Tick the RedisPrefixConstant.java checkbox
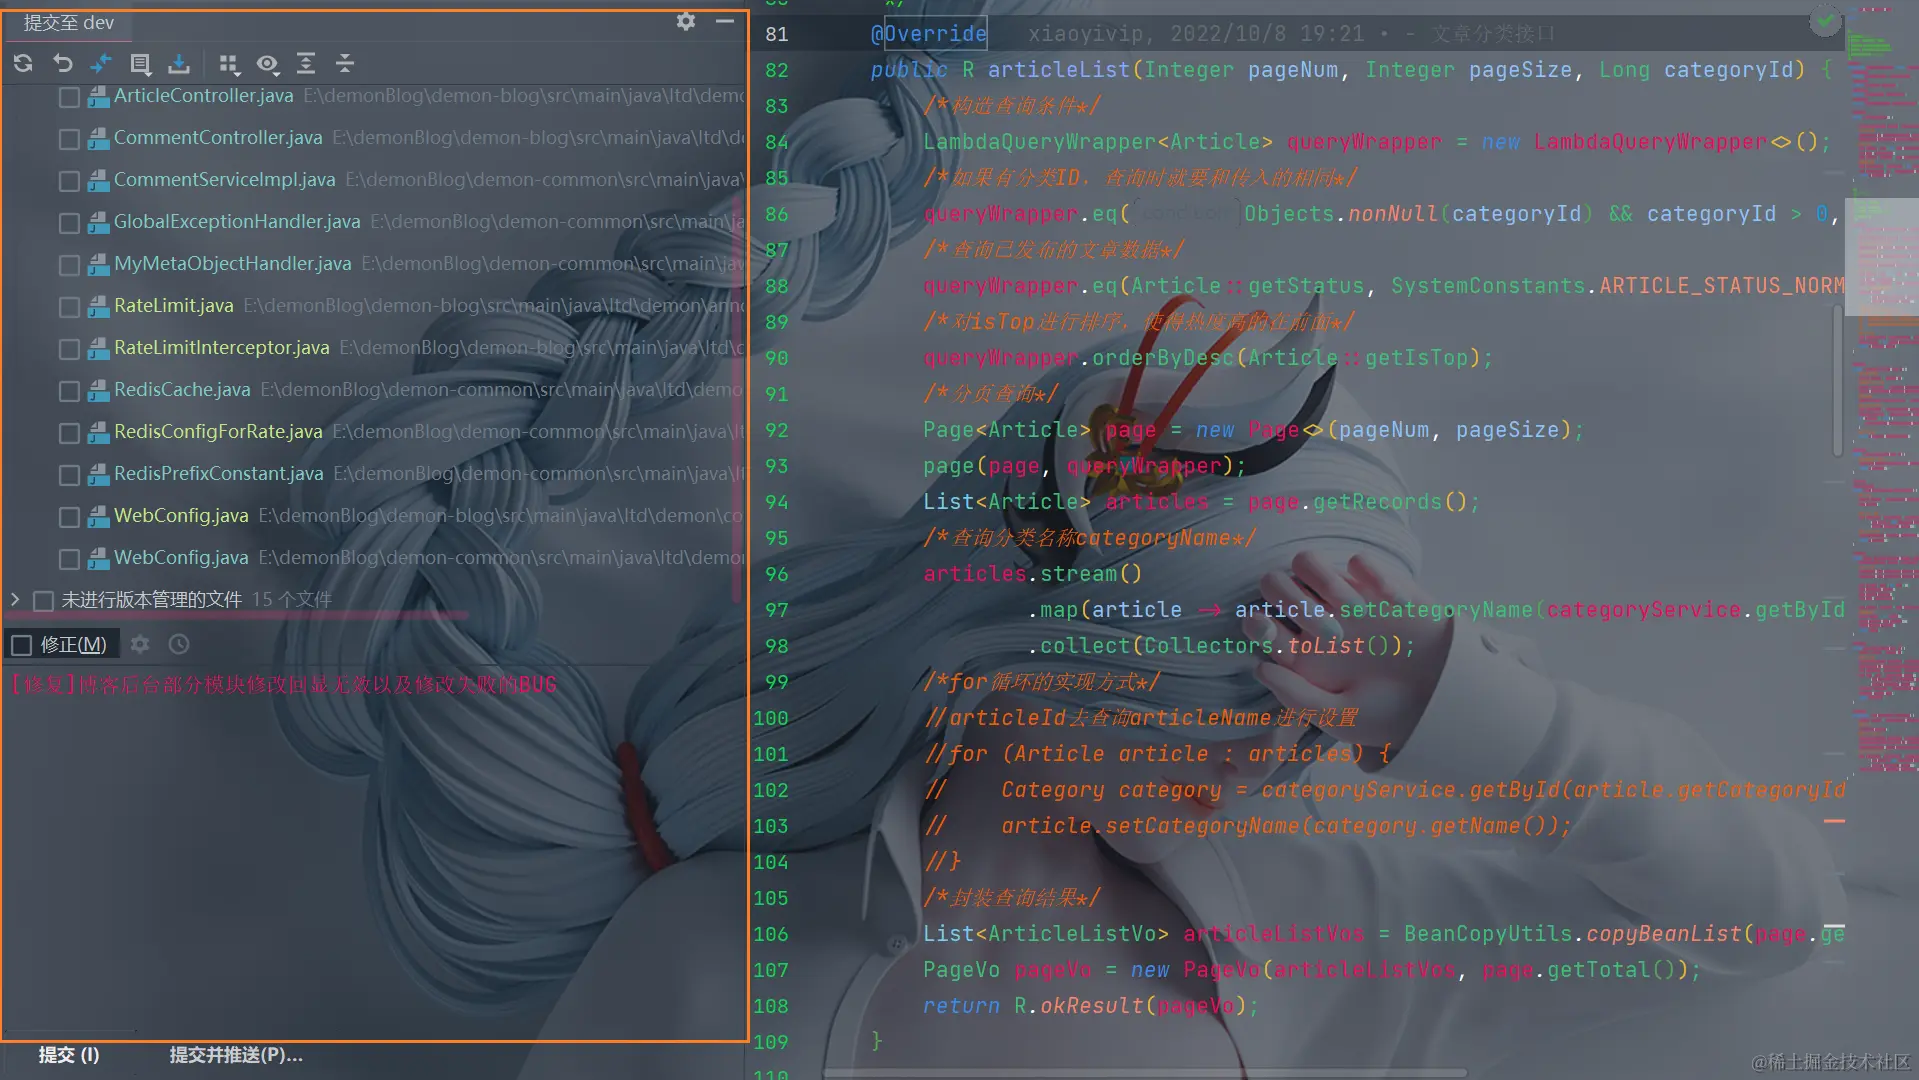 (69, 475)
